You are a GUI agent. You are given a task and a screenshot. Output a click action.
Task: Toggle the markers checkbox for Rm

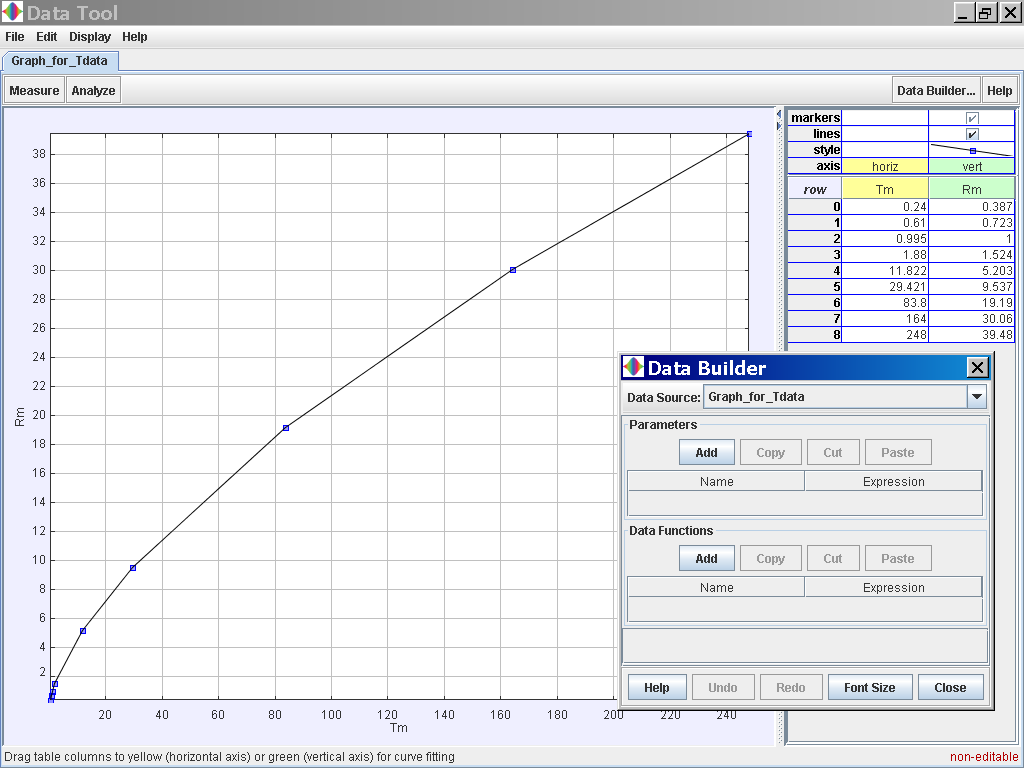click(x=972, y=118)
